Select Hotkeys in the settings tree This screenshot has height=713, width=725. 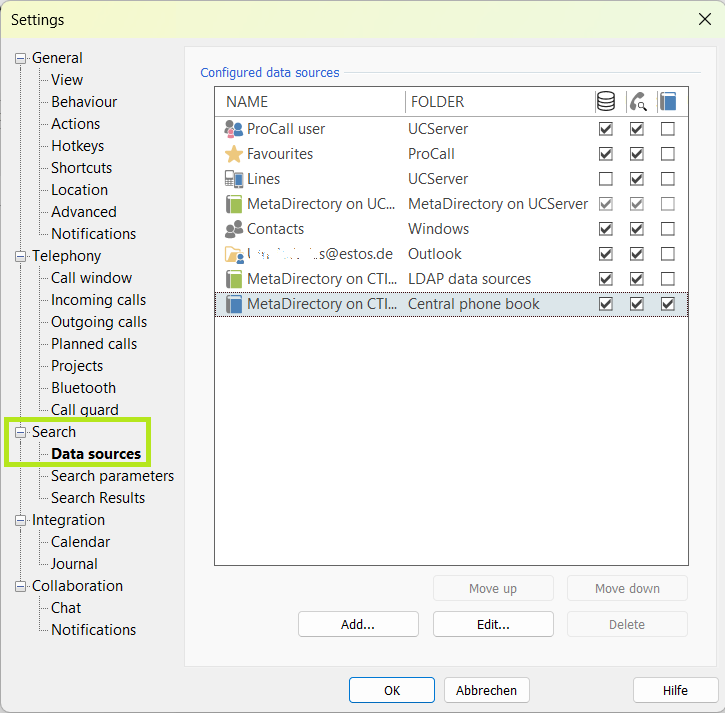pos(77,146)
